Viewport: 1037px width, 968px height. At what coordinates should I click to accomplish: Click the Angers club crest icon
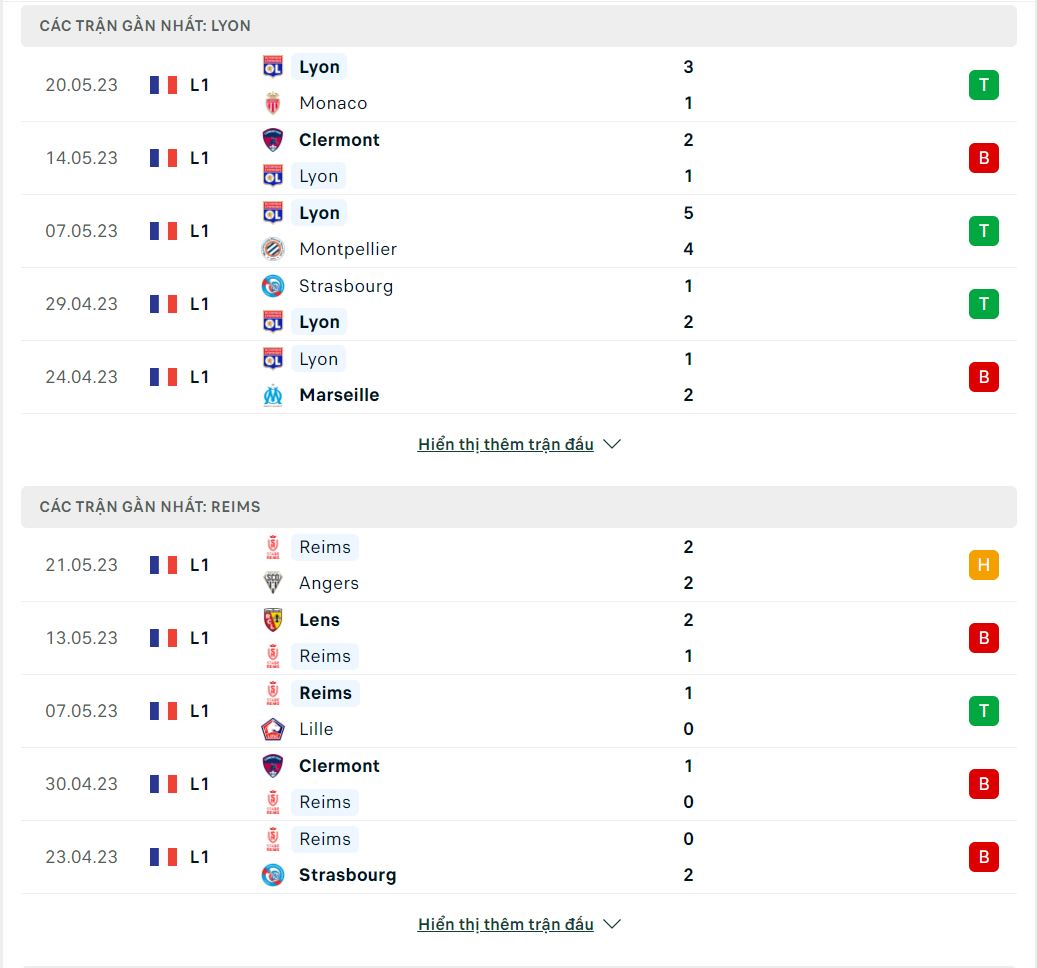pyautogui.click(x=272, y=583)
